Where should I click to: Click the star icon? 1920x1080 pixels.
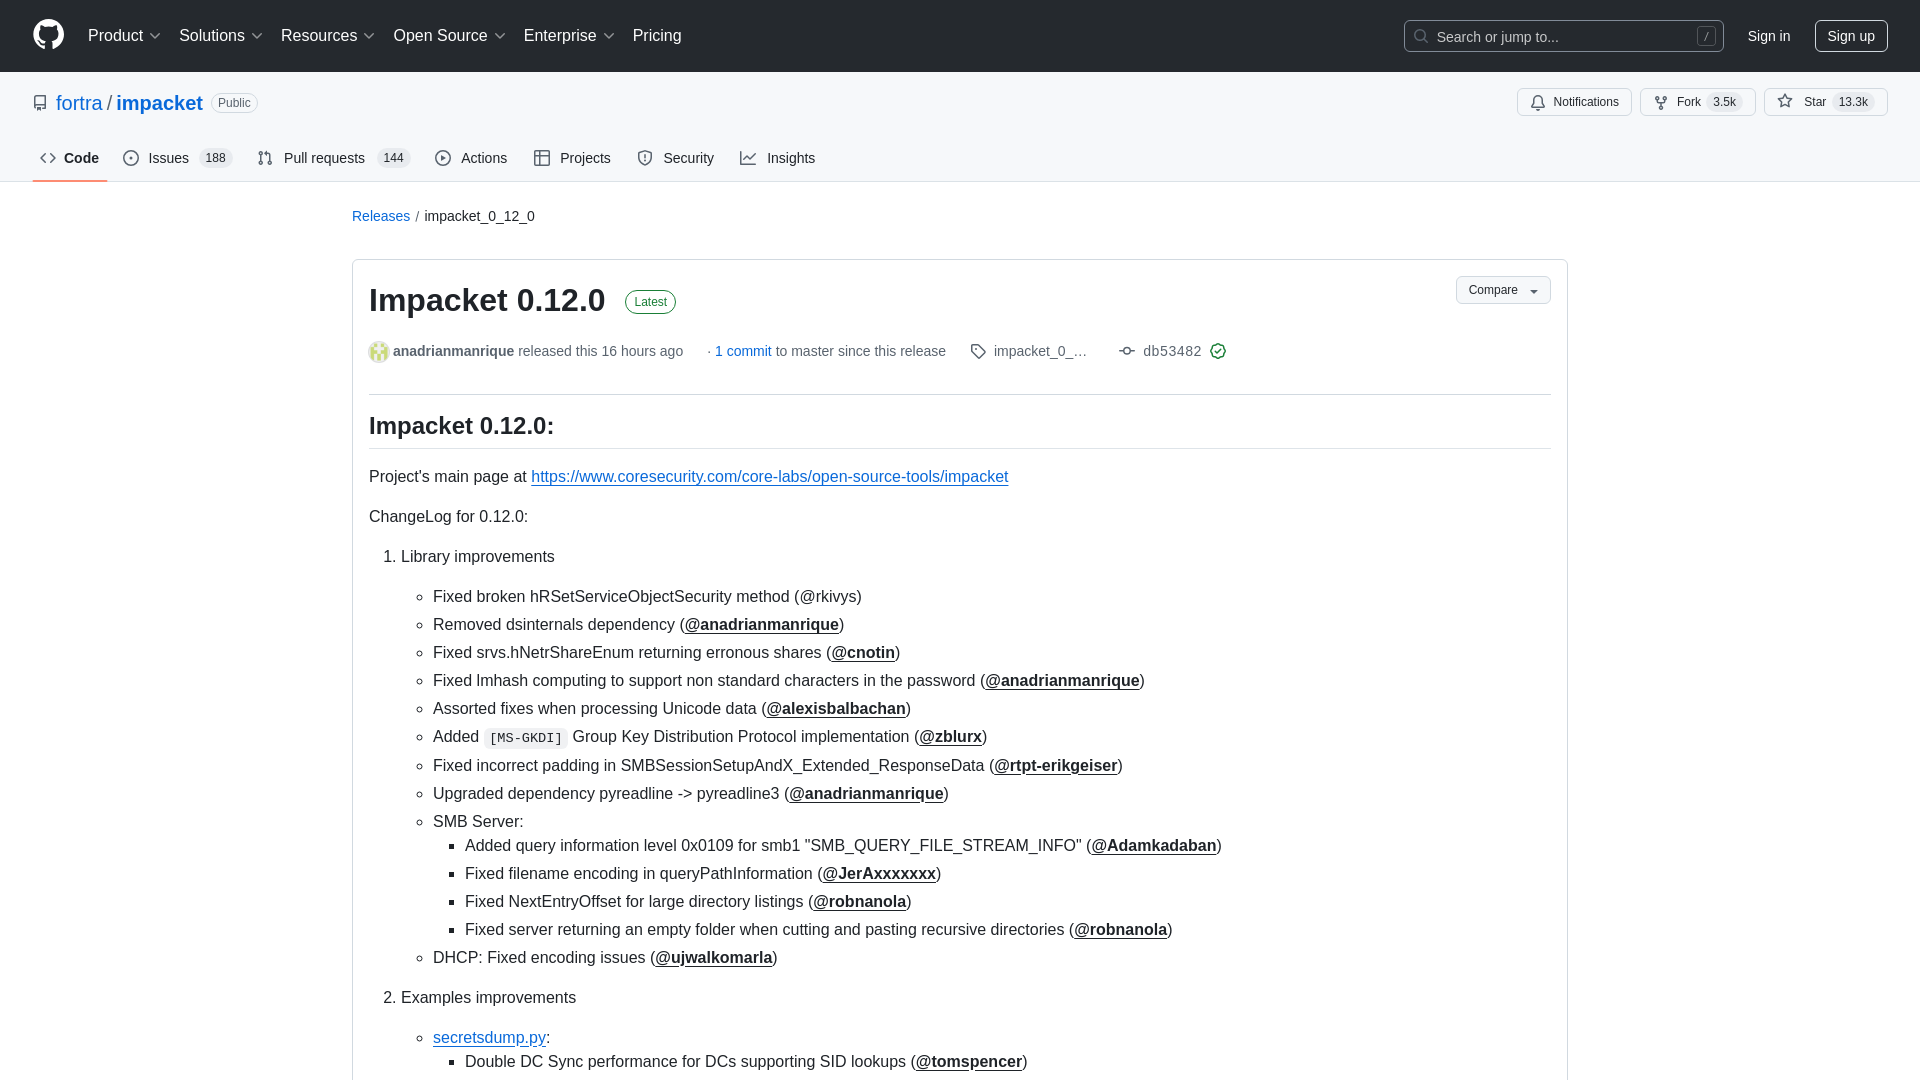point(1785,102)
